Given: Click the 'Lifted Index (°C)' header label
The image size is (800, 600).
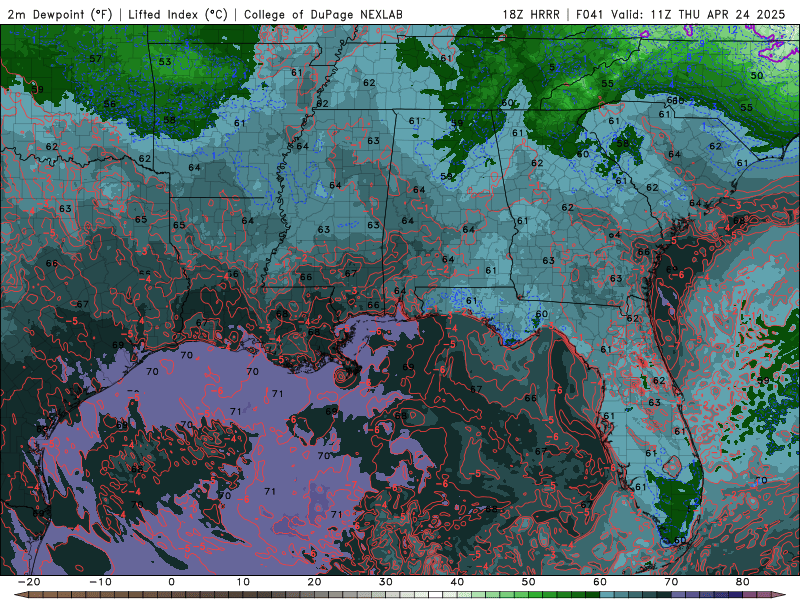Looking at the screenshot, I should (x=178, y=14).
